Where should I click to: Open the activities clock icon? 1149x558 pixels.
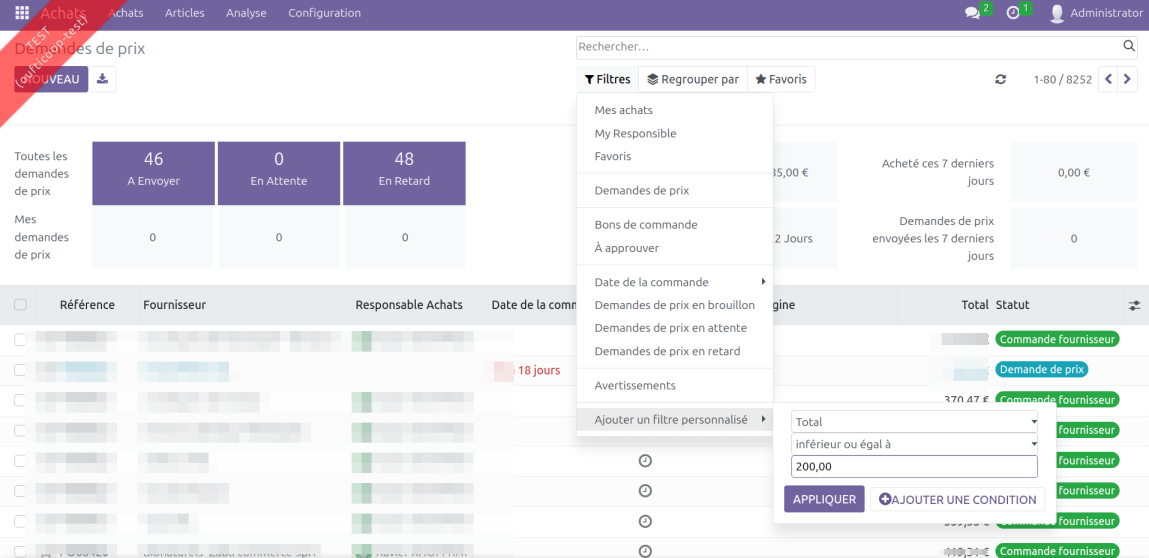coord(1013,13)
